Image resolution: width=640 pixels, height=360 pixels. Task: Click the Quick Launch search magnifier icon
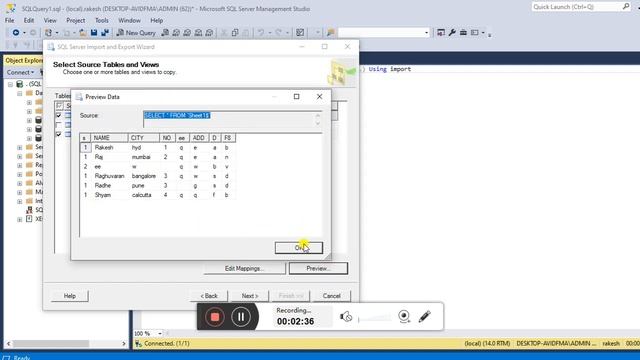click(626, 7)
